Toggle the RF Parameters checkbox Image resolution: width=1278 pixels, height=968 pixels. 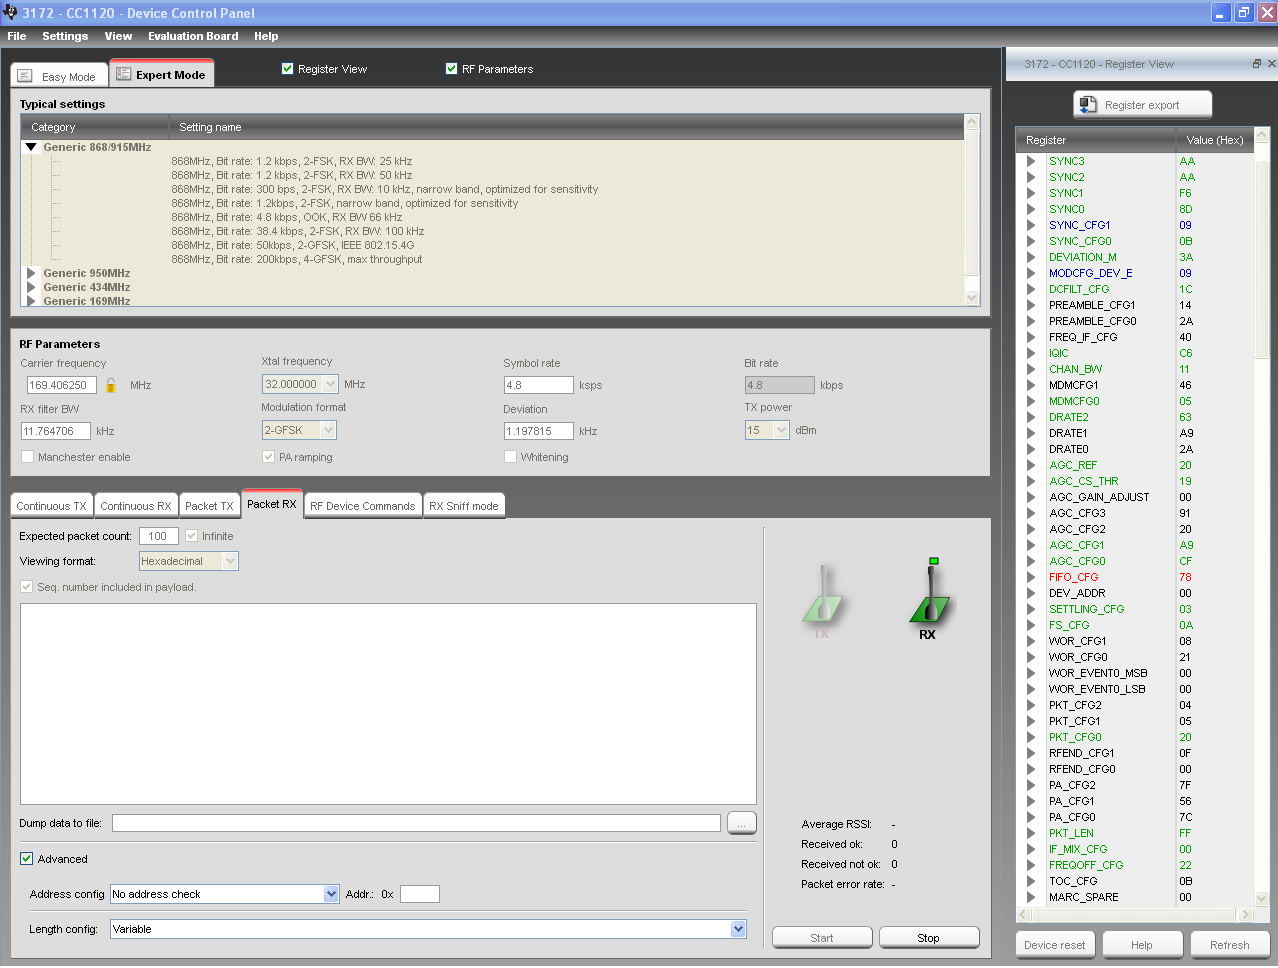click(451, 69)
